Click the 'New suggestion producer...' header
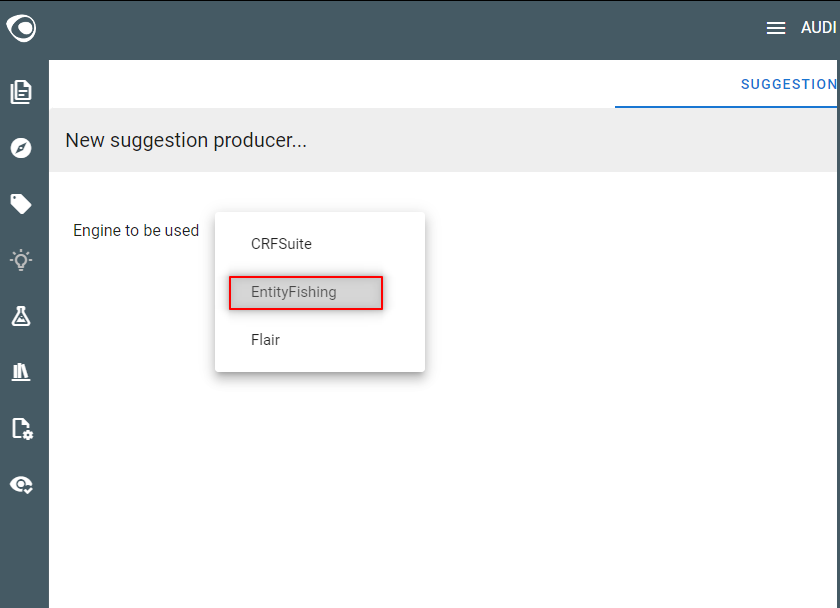The width and height of the screenshot is (840, 608). tap(186, 140)
